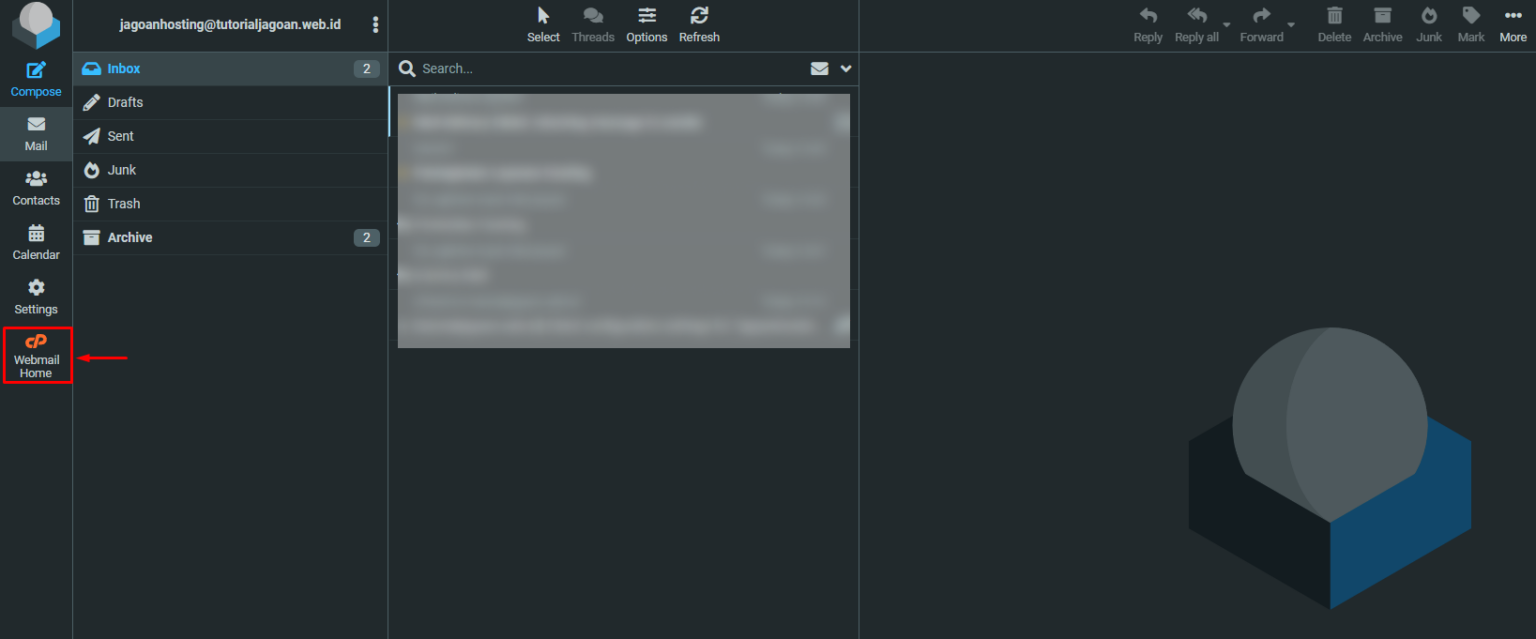Select the Inbox folder
Viewport: 1536px width, 639px height.
[x=124, y=69]
